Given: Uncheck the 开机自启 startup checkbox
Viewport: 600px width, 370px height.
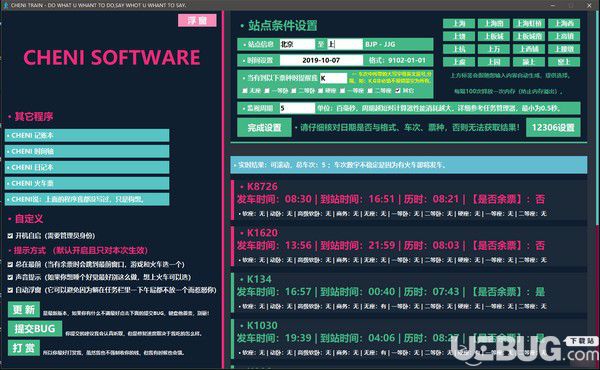Looking at the screenshot, I should 10,236.
